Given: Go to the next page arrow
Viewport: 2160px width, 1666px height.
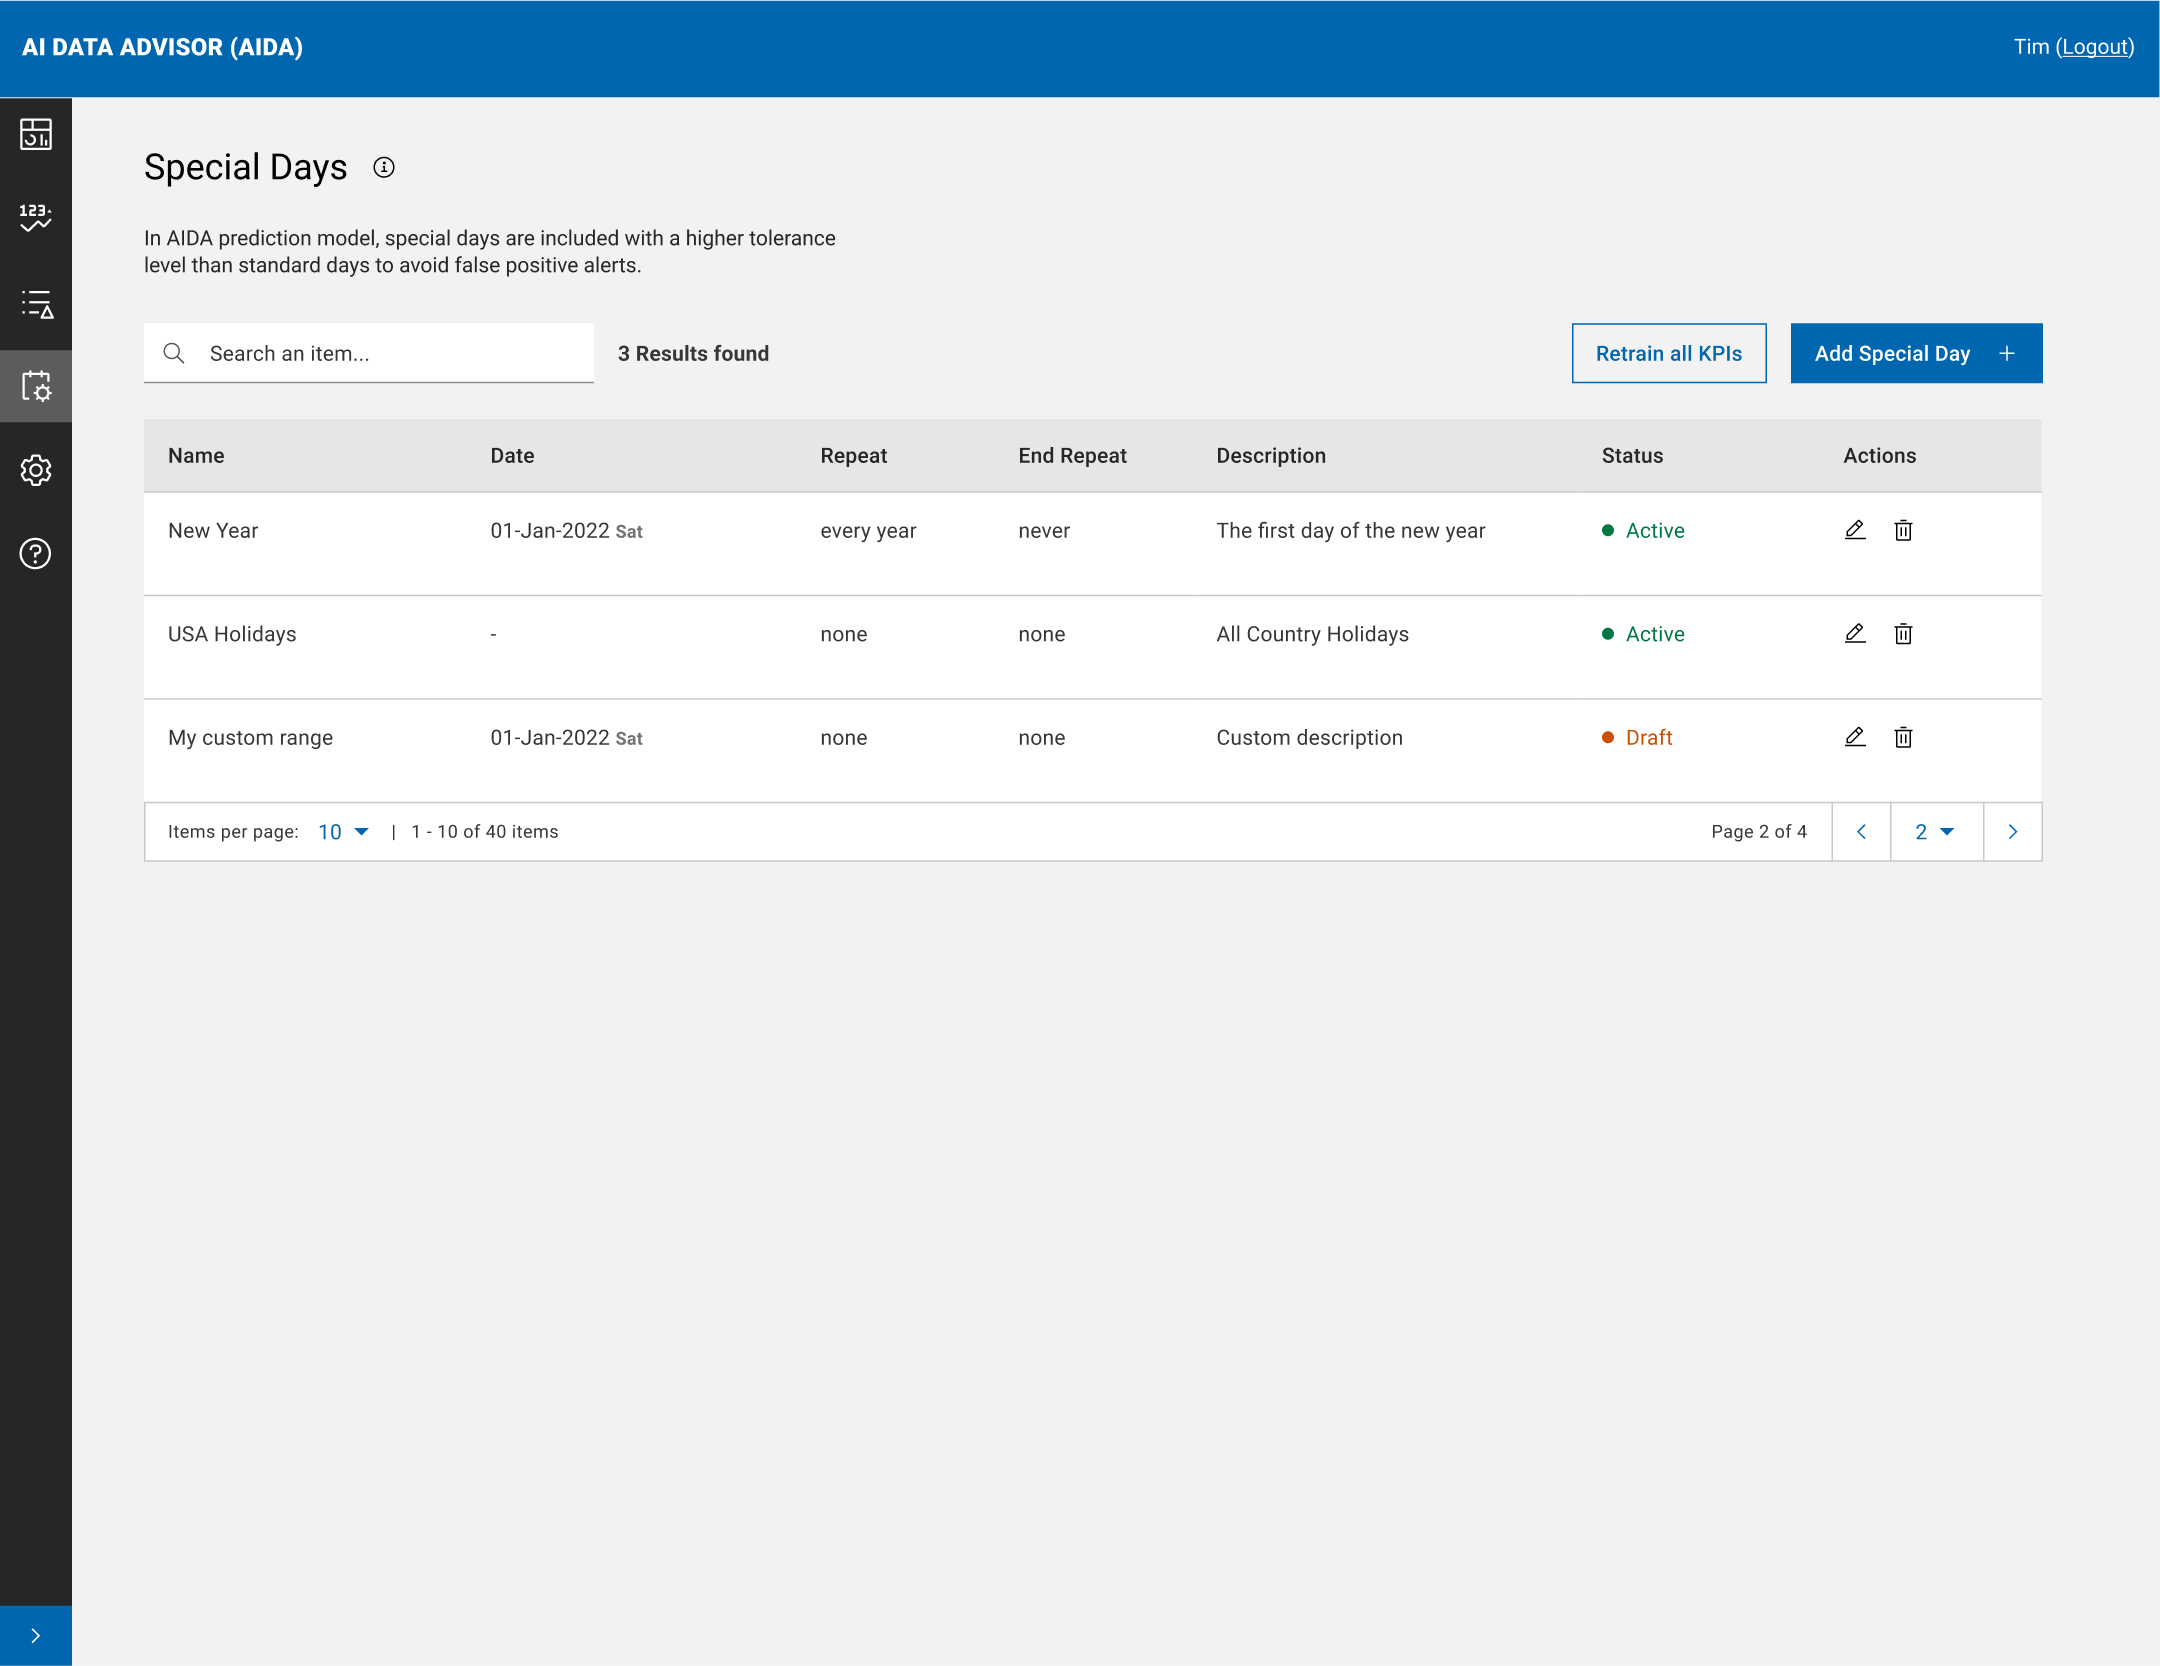Looking at the screenshot, I should click(x=2012, y=832).
